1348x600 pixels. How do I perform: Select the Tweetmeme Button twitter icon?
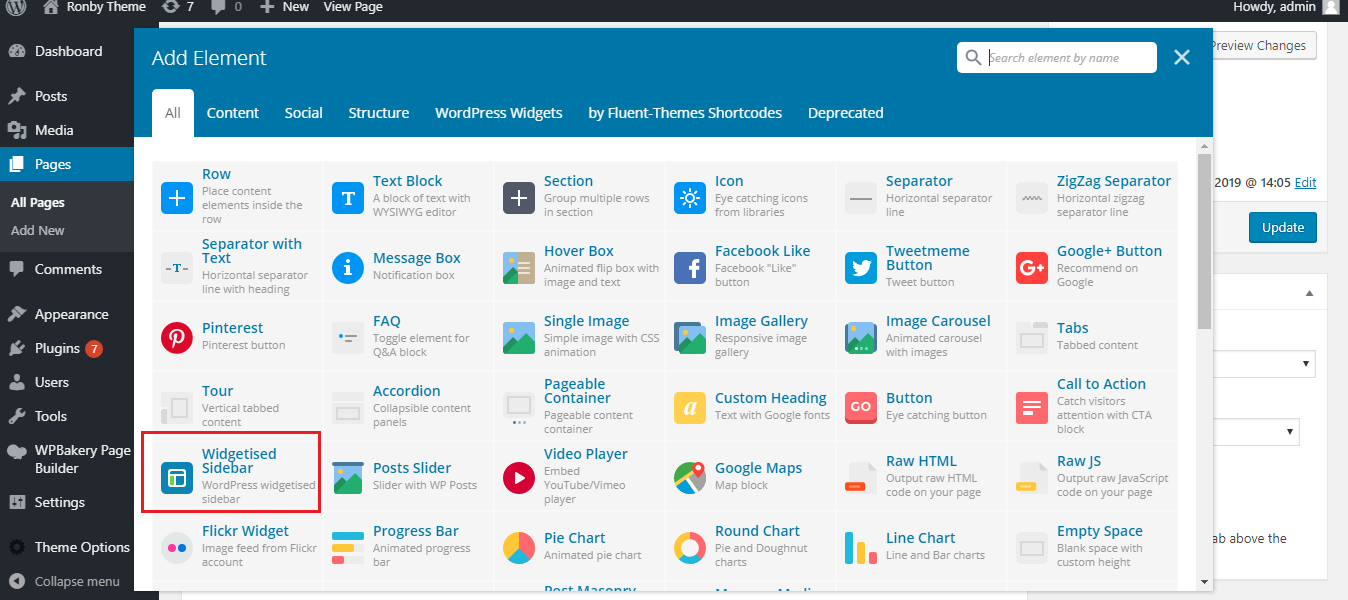pyautogui.click(x=861, y=268)
